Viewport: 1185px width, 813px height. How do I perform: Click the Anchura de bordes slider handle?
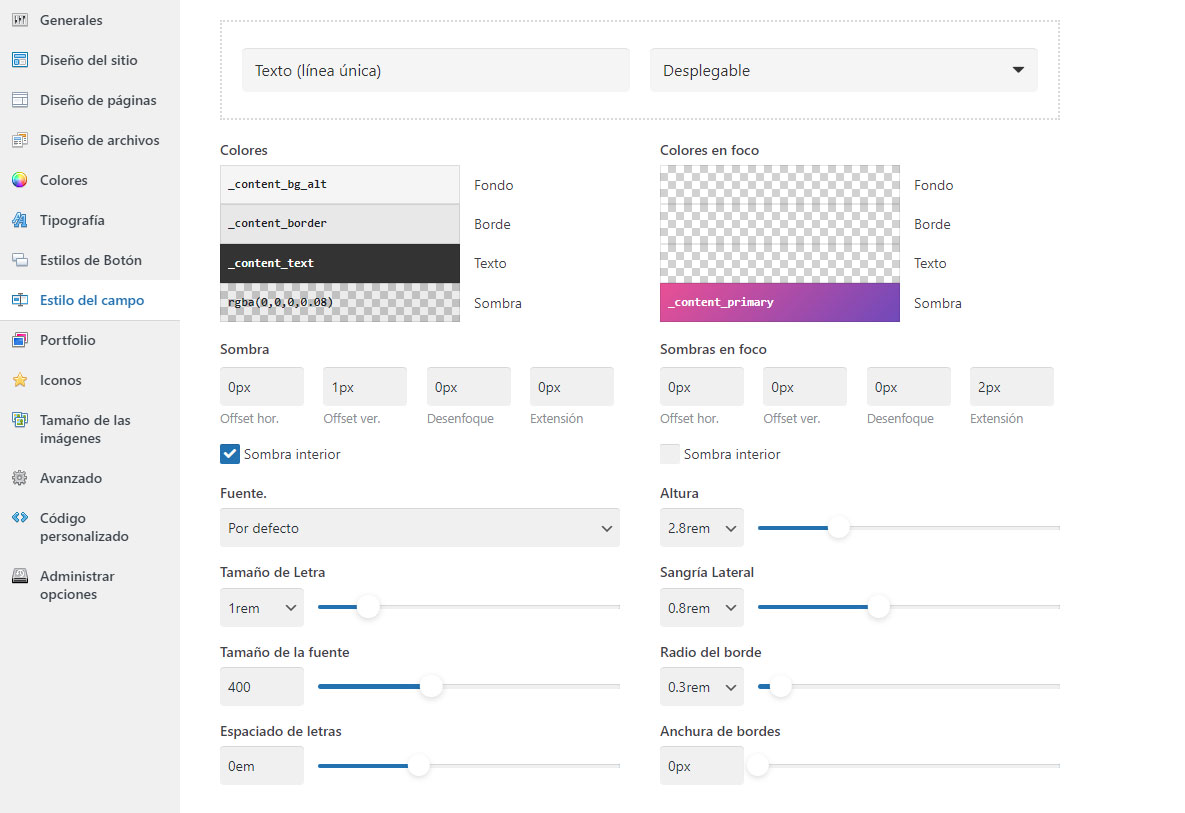pos(757,766)
